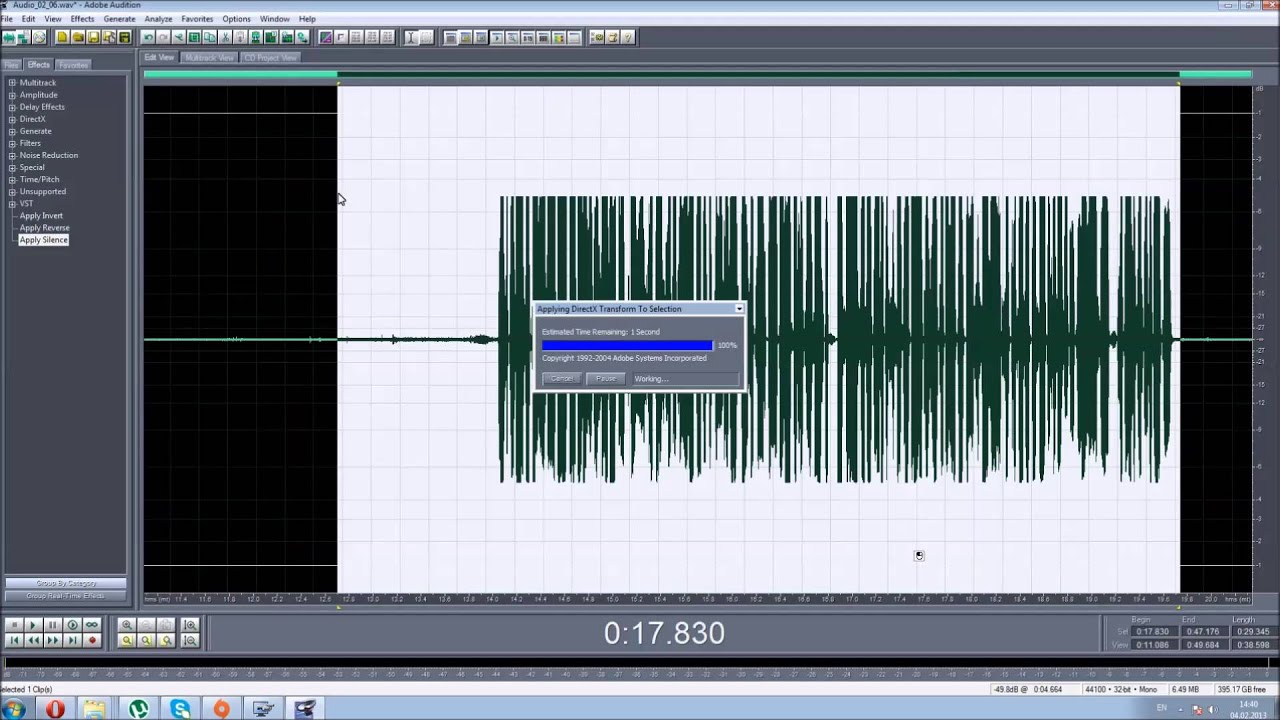Open uTorrent from the taskbar
This screenshot has width=1280, height=720.
138,709
